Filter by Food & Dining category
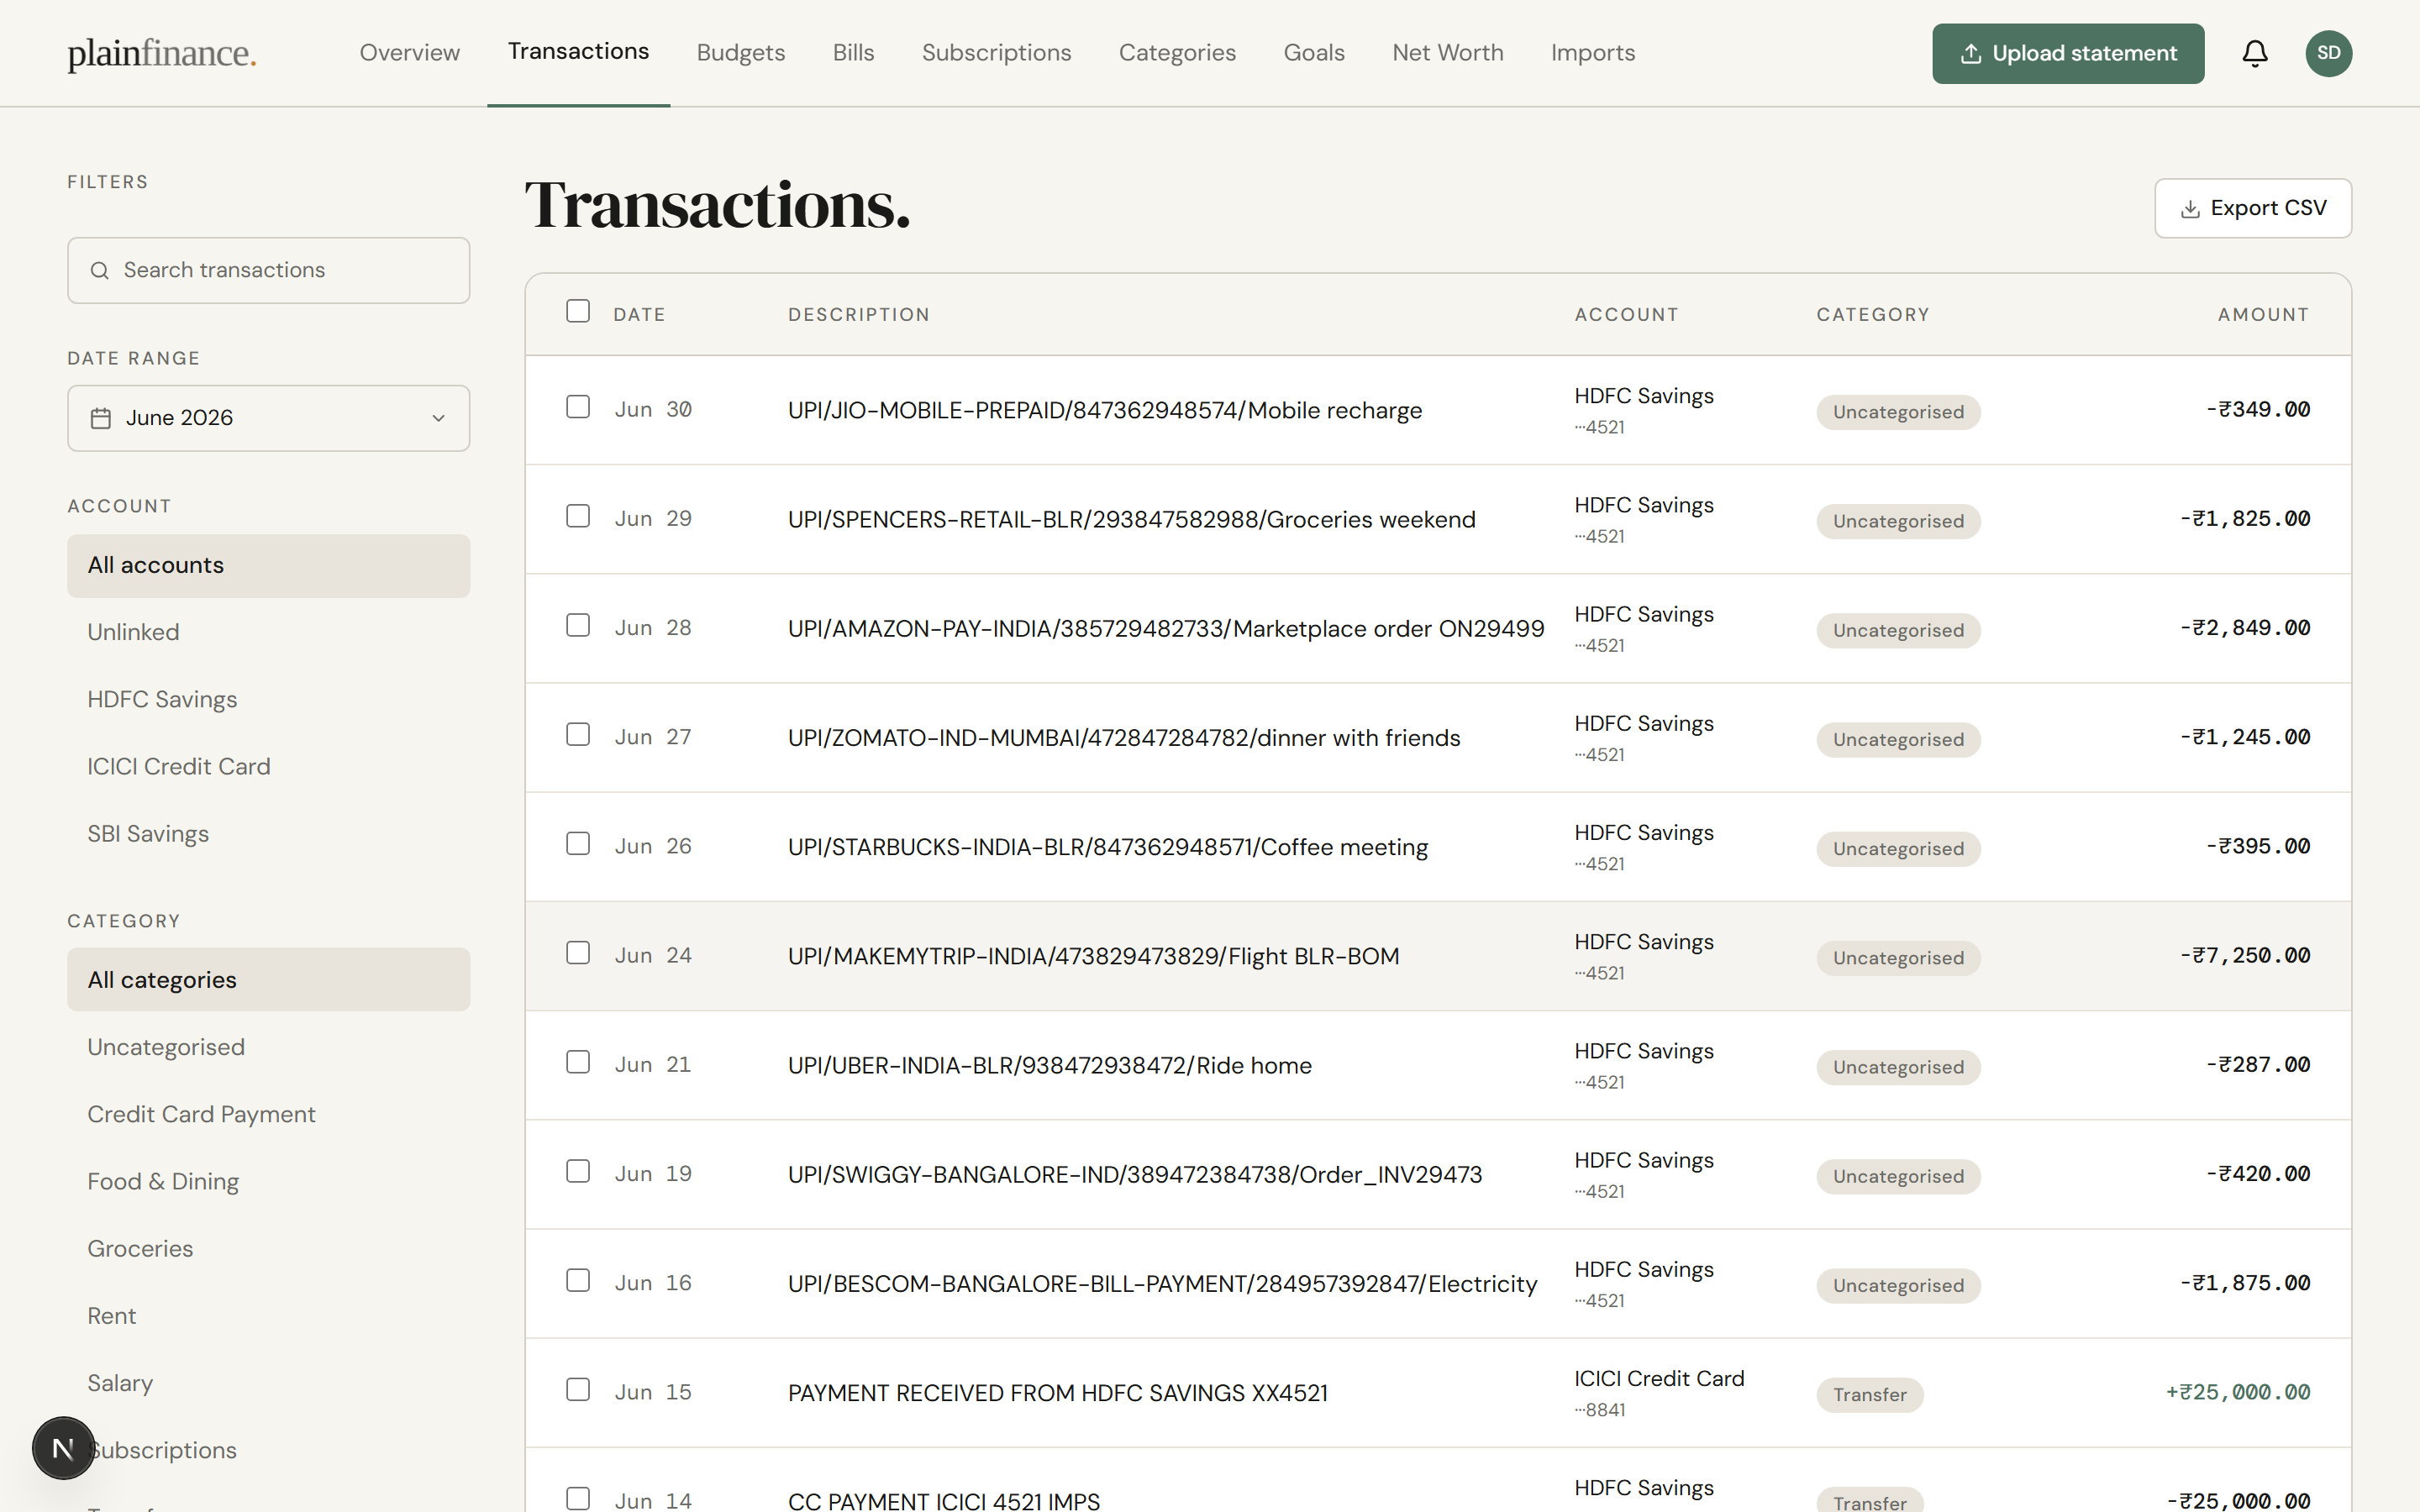The width and height of the screenshot is (2420, 1512). pyautogui.click(x=268, y=1182)
